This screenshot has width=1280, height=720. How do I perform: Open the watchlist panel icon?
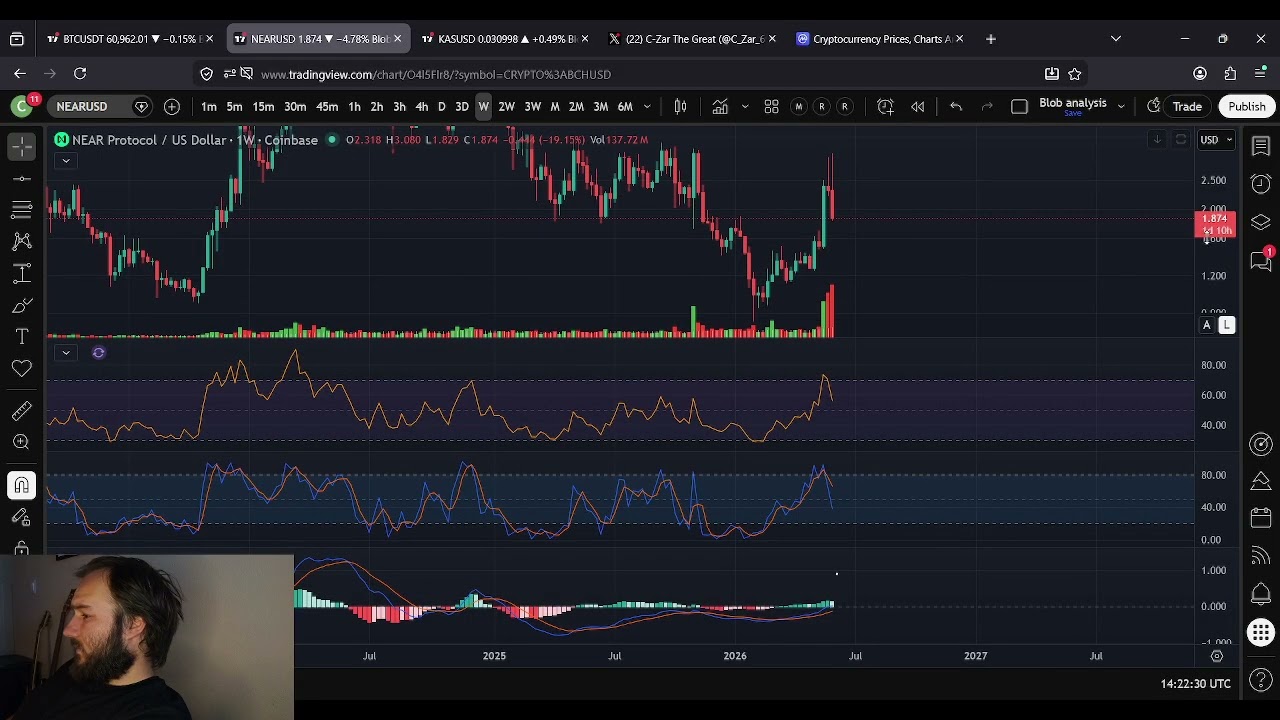click(x=1261, y=147)
